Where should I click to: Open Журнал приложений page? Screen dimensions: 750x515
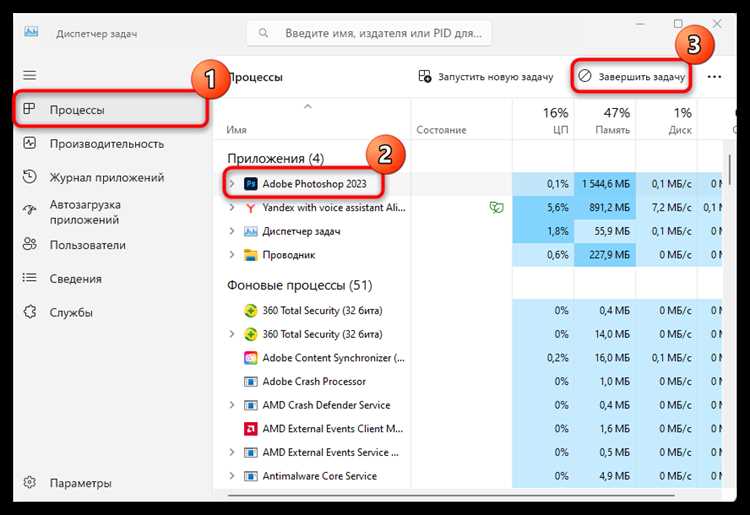tap(111, 177)
